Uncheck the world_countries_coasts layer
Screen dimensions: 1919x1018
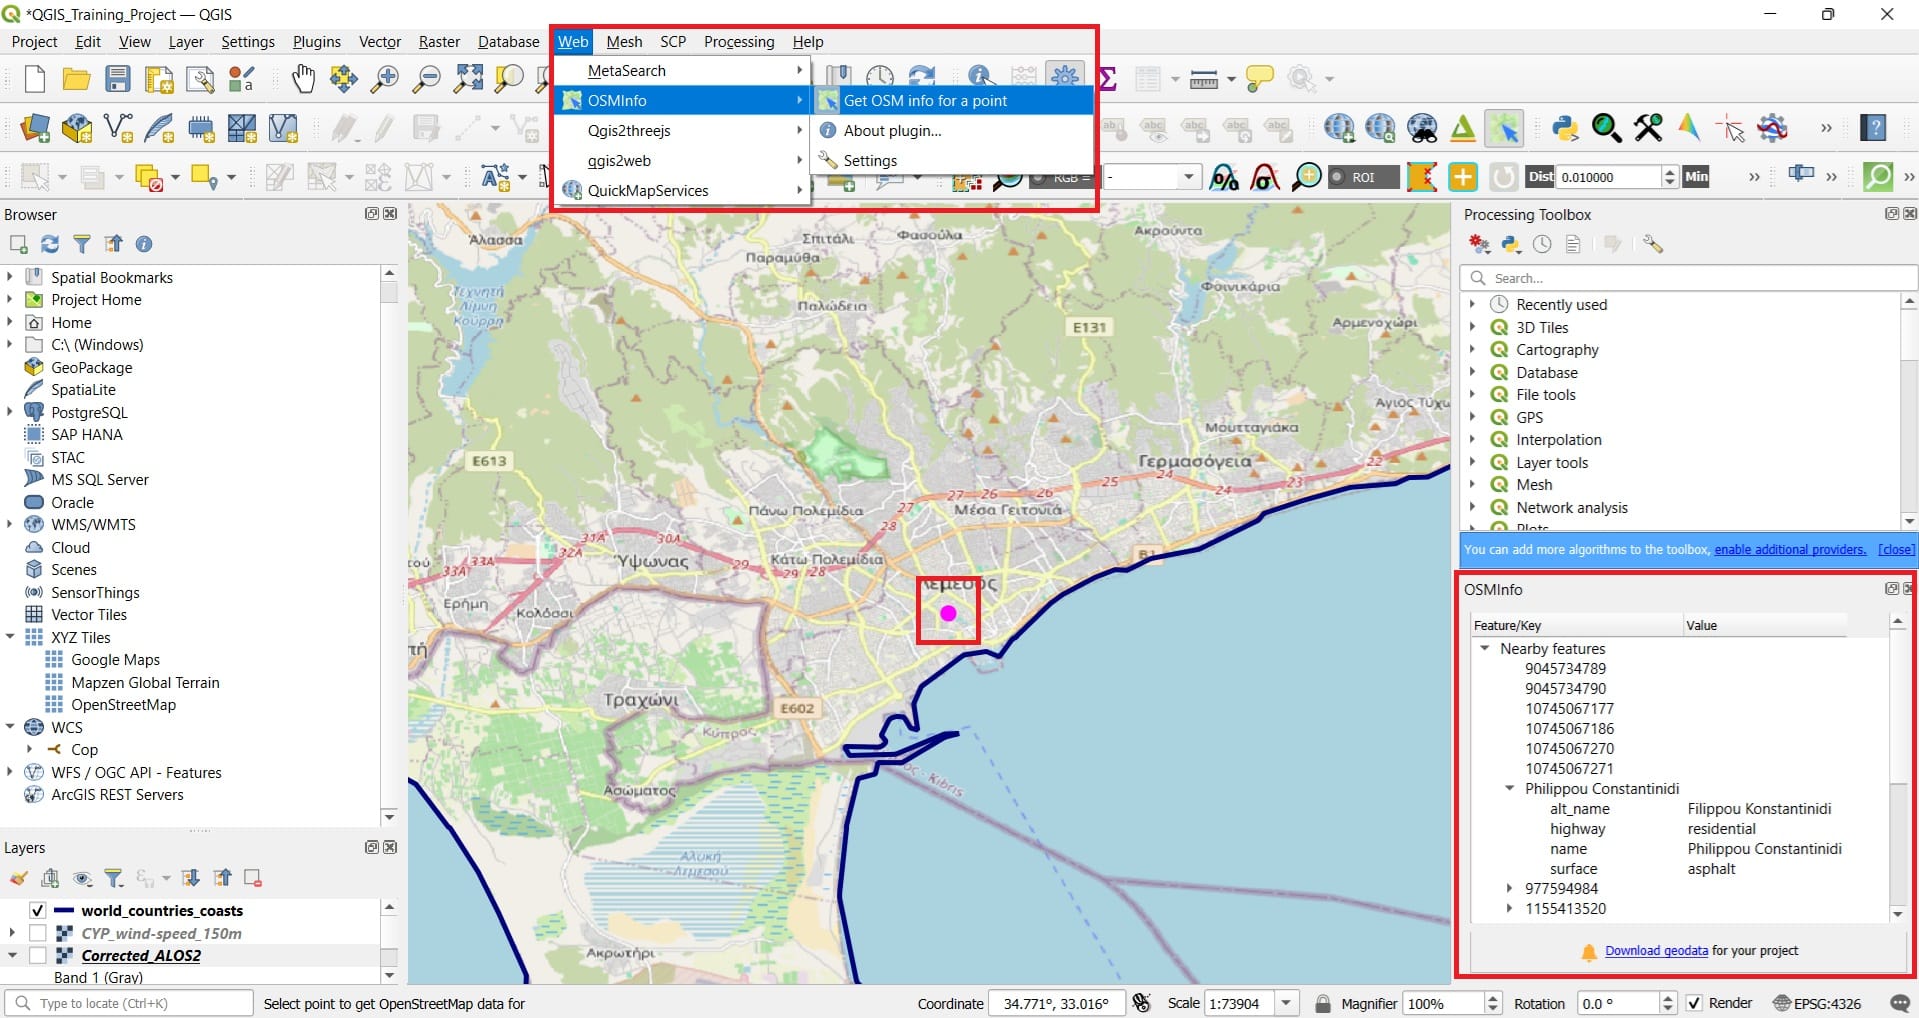click(38, 910)
